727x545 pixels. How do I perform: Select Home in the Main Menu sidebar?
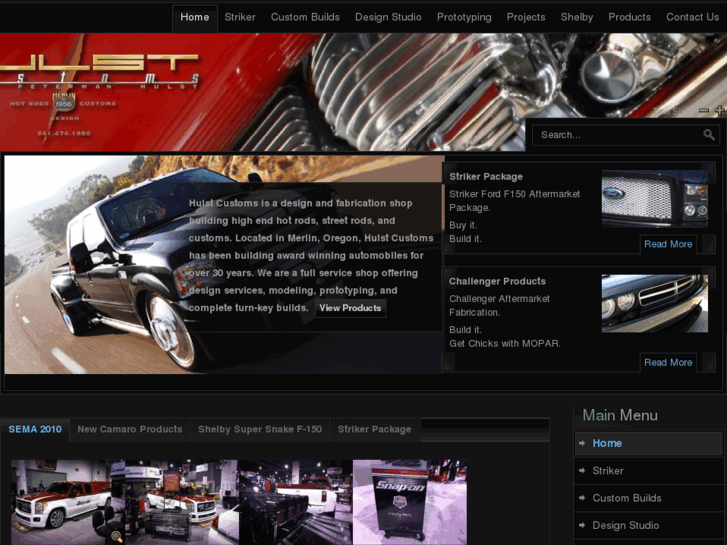pos(648,443)
